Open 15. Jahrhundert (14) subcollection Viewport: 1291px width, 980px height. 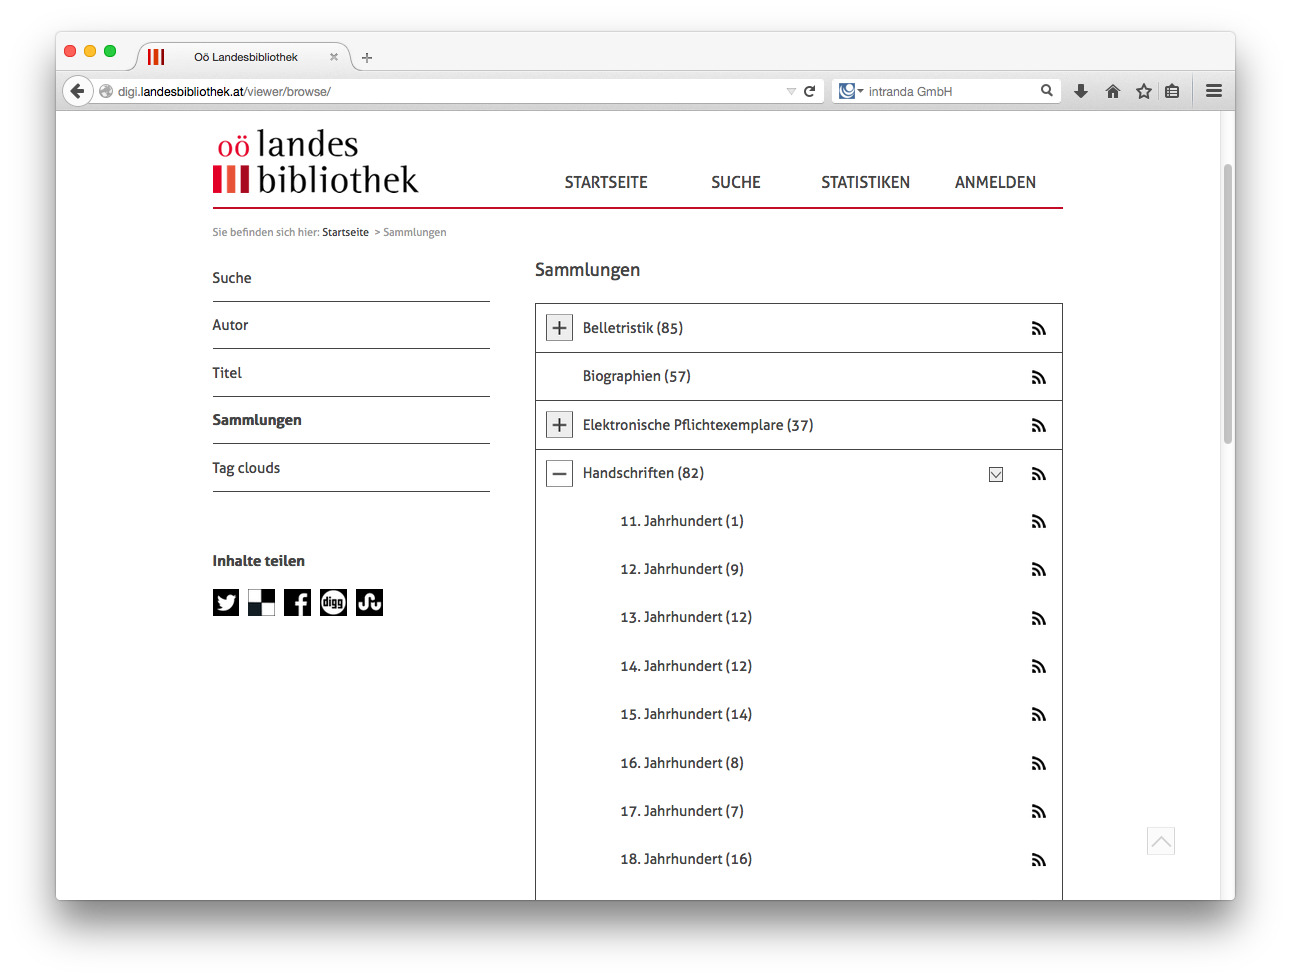[x=686, y=714]
